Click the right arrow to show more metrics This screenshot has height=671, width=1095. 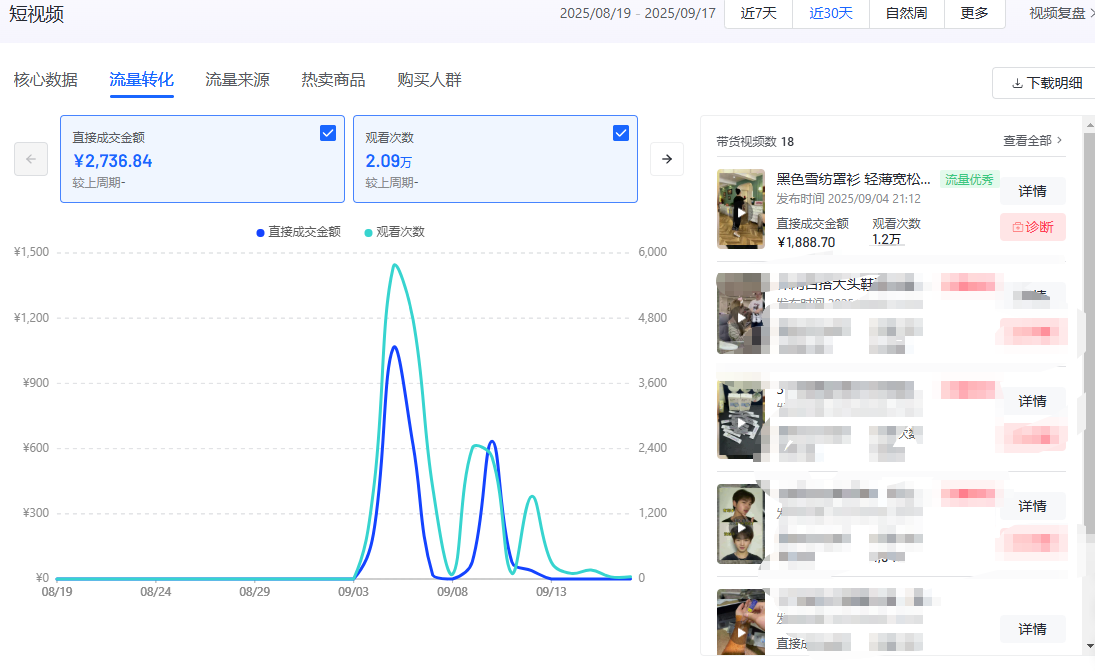(666, 158)
